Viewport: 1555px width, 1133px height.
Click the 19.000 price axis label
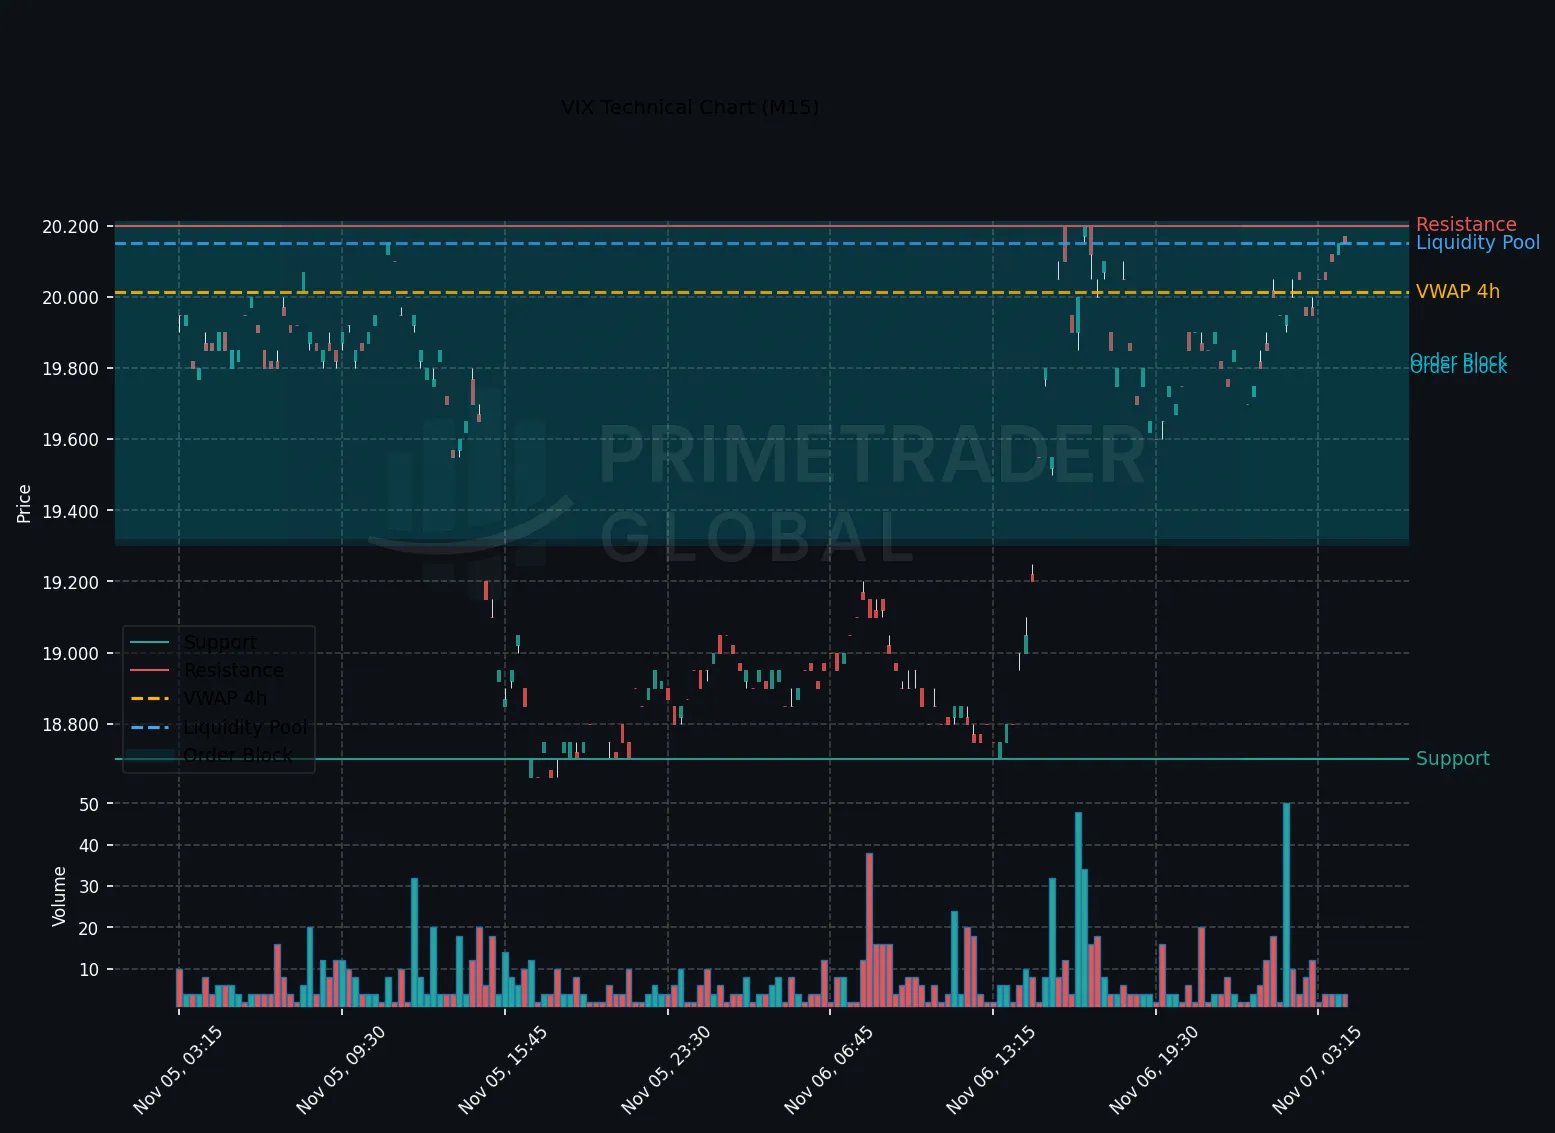point(70,654)
